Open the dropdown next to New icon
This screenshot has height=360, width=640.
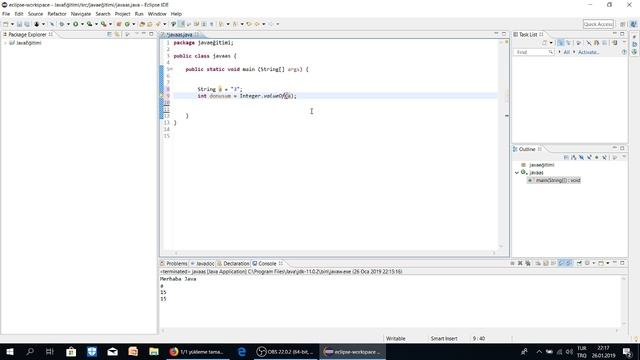12,24
